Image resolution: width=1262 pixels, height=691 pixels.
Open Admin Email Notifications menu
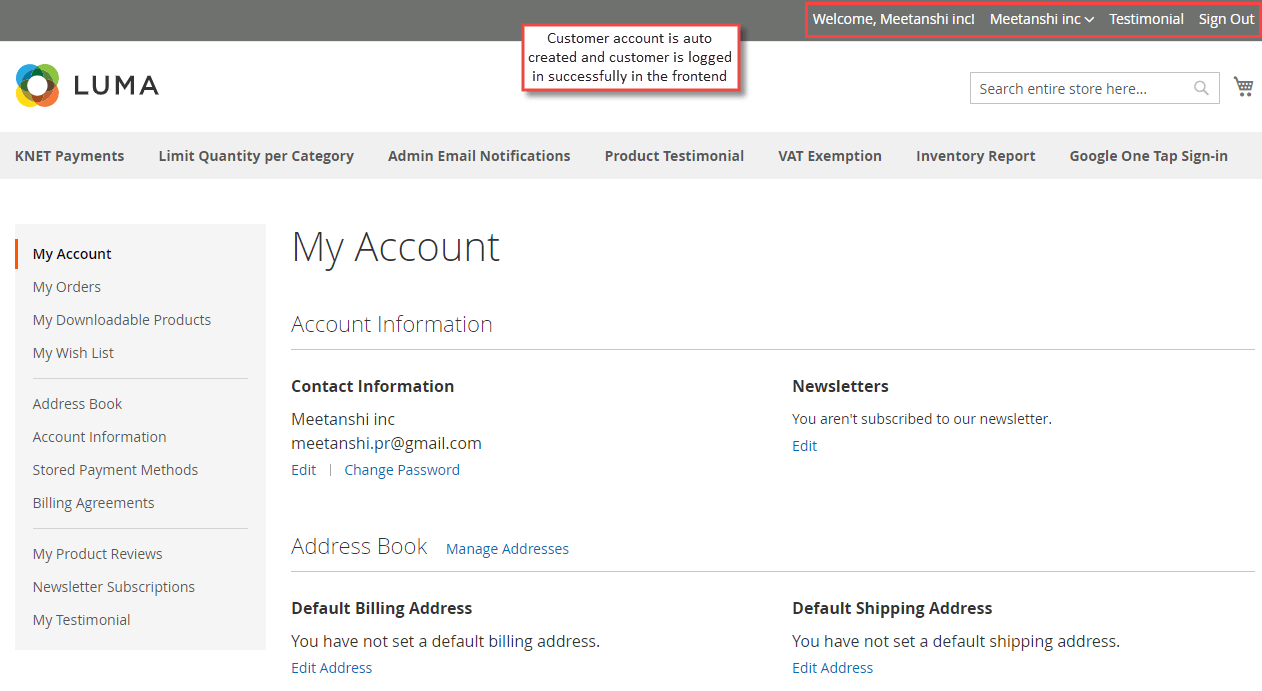(479, 155)
